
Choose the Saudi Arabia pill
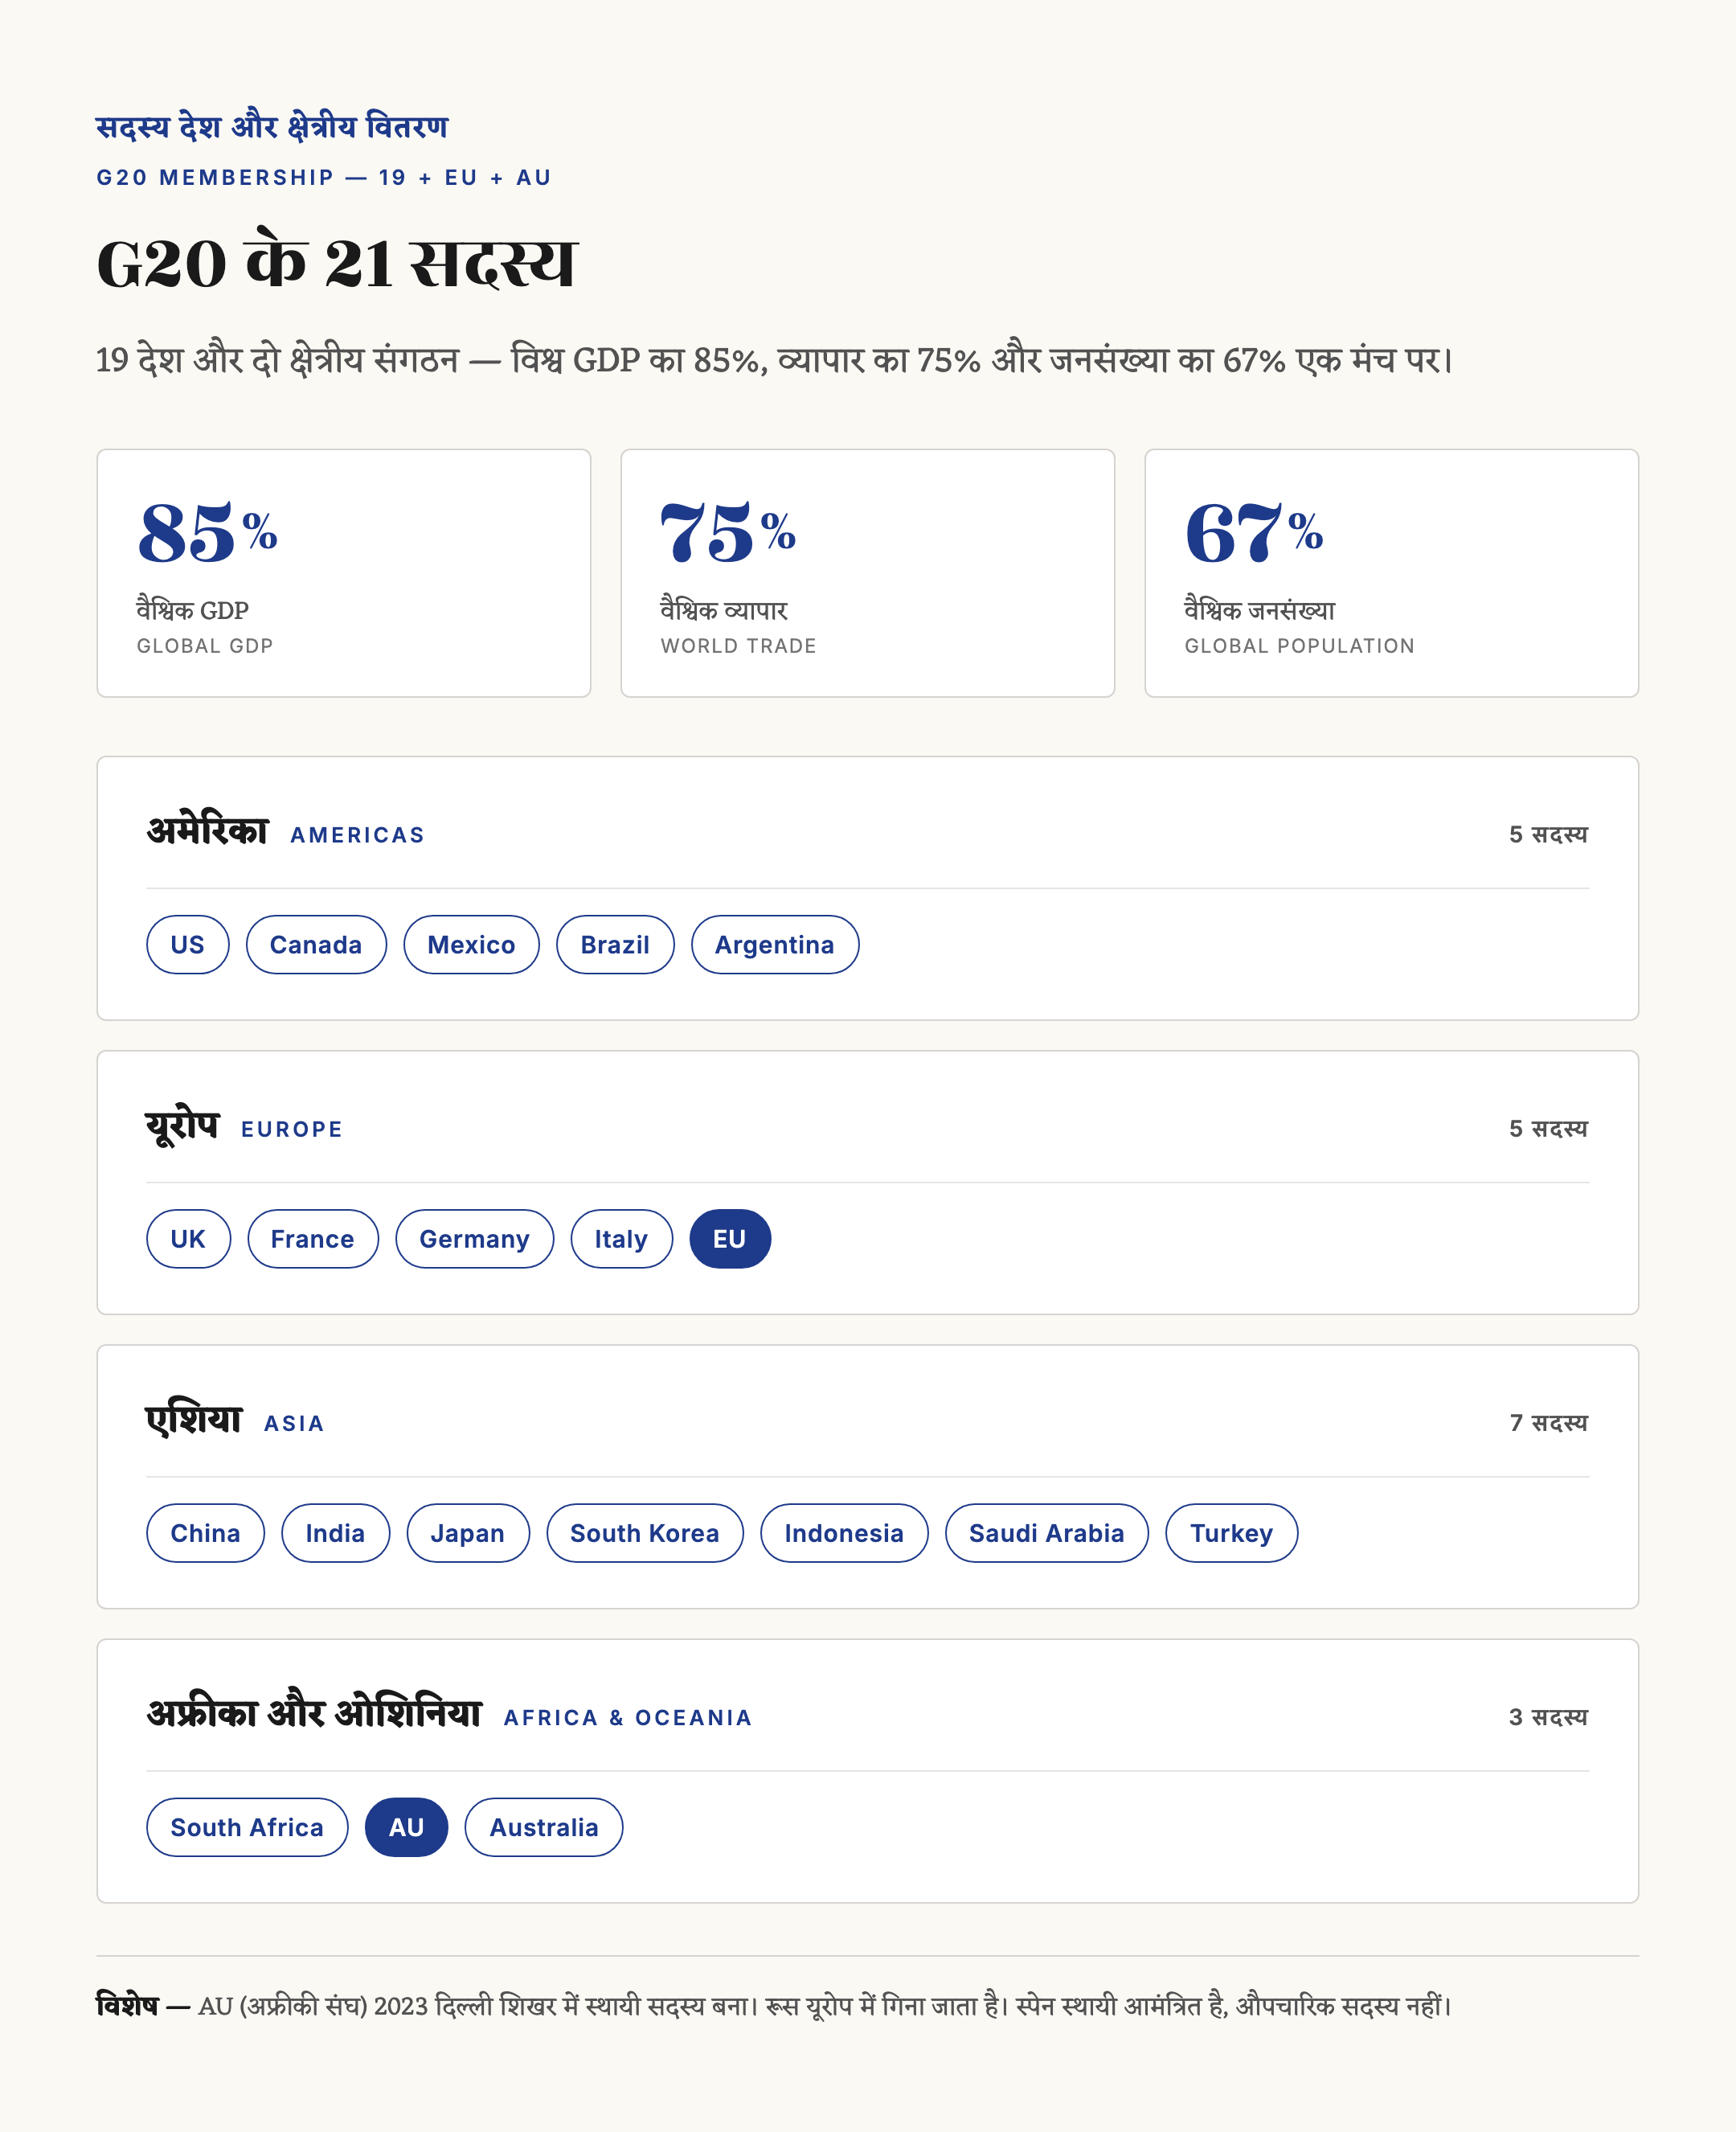(1047, 1532)
